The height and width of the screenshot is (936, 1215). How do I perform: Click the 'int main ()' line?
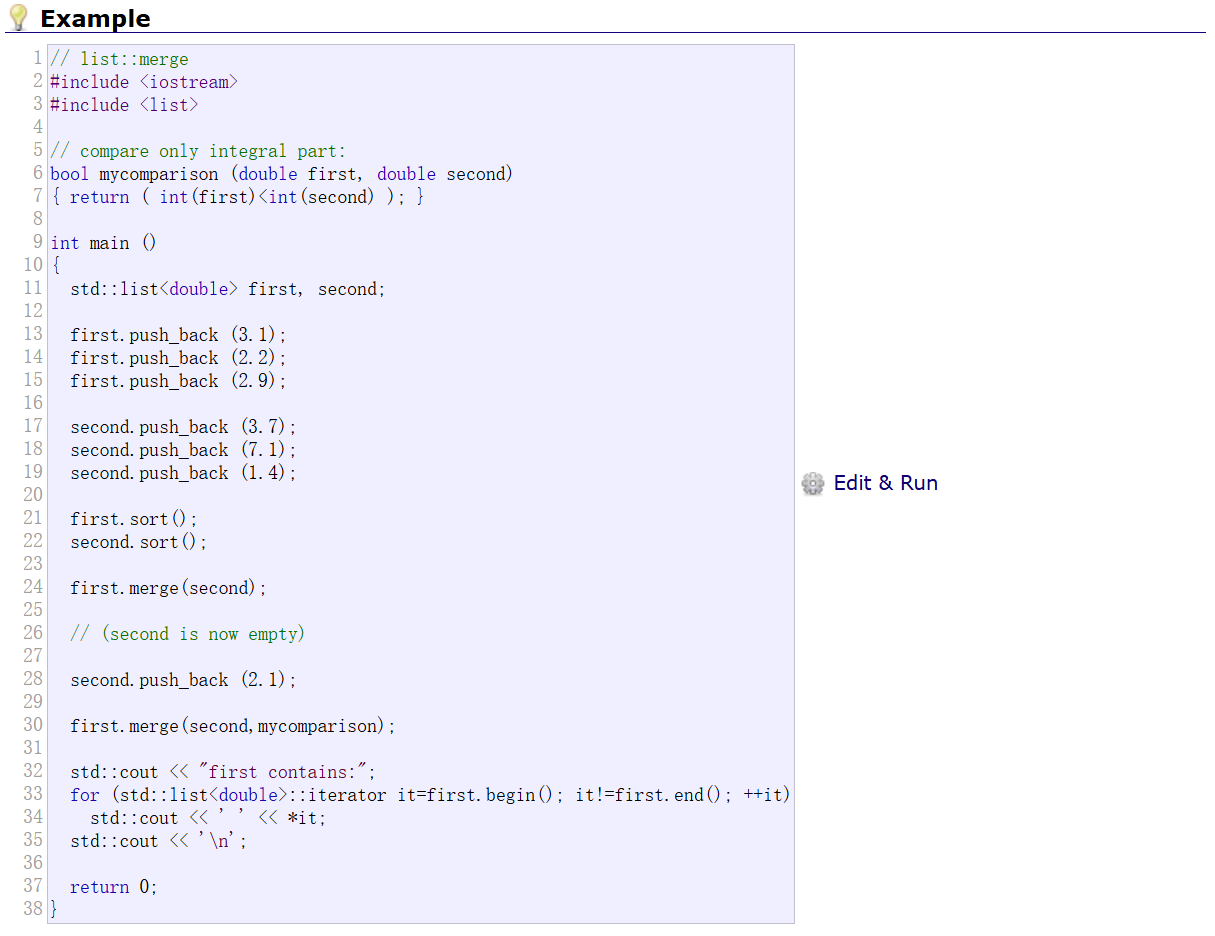click(104, 243)
